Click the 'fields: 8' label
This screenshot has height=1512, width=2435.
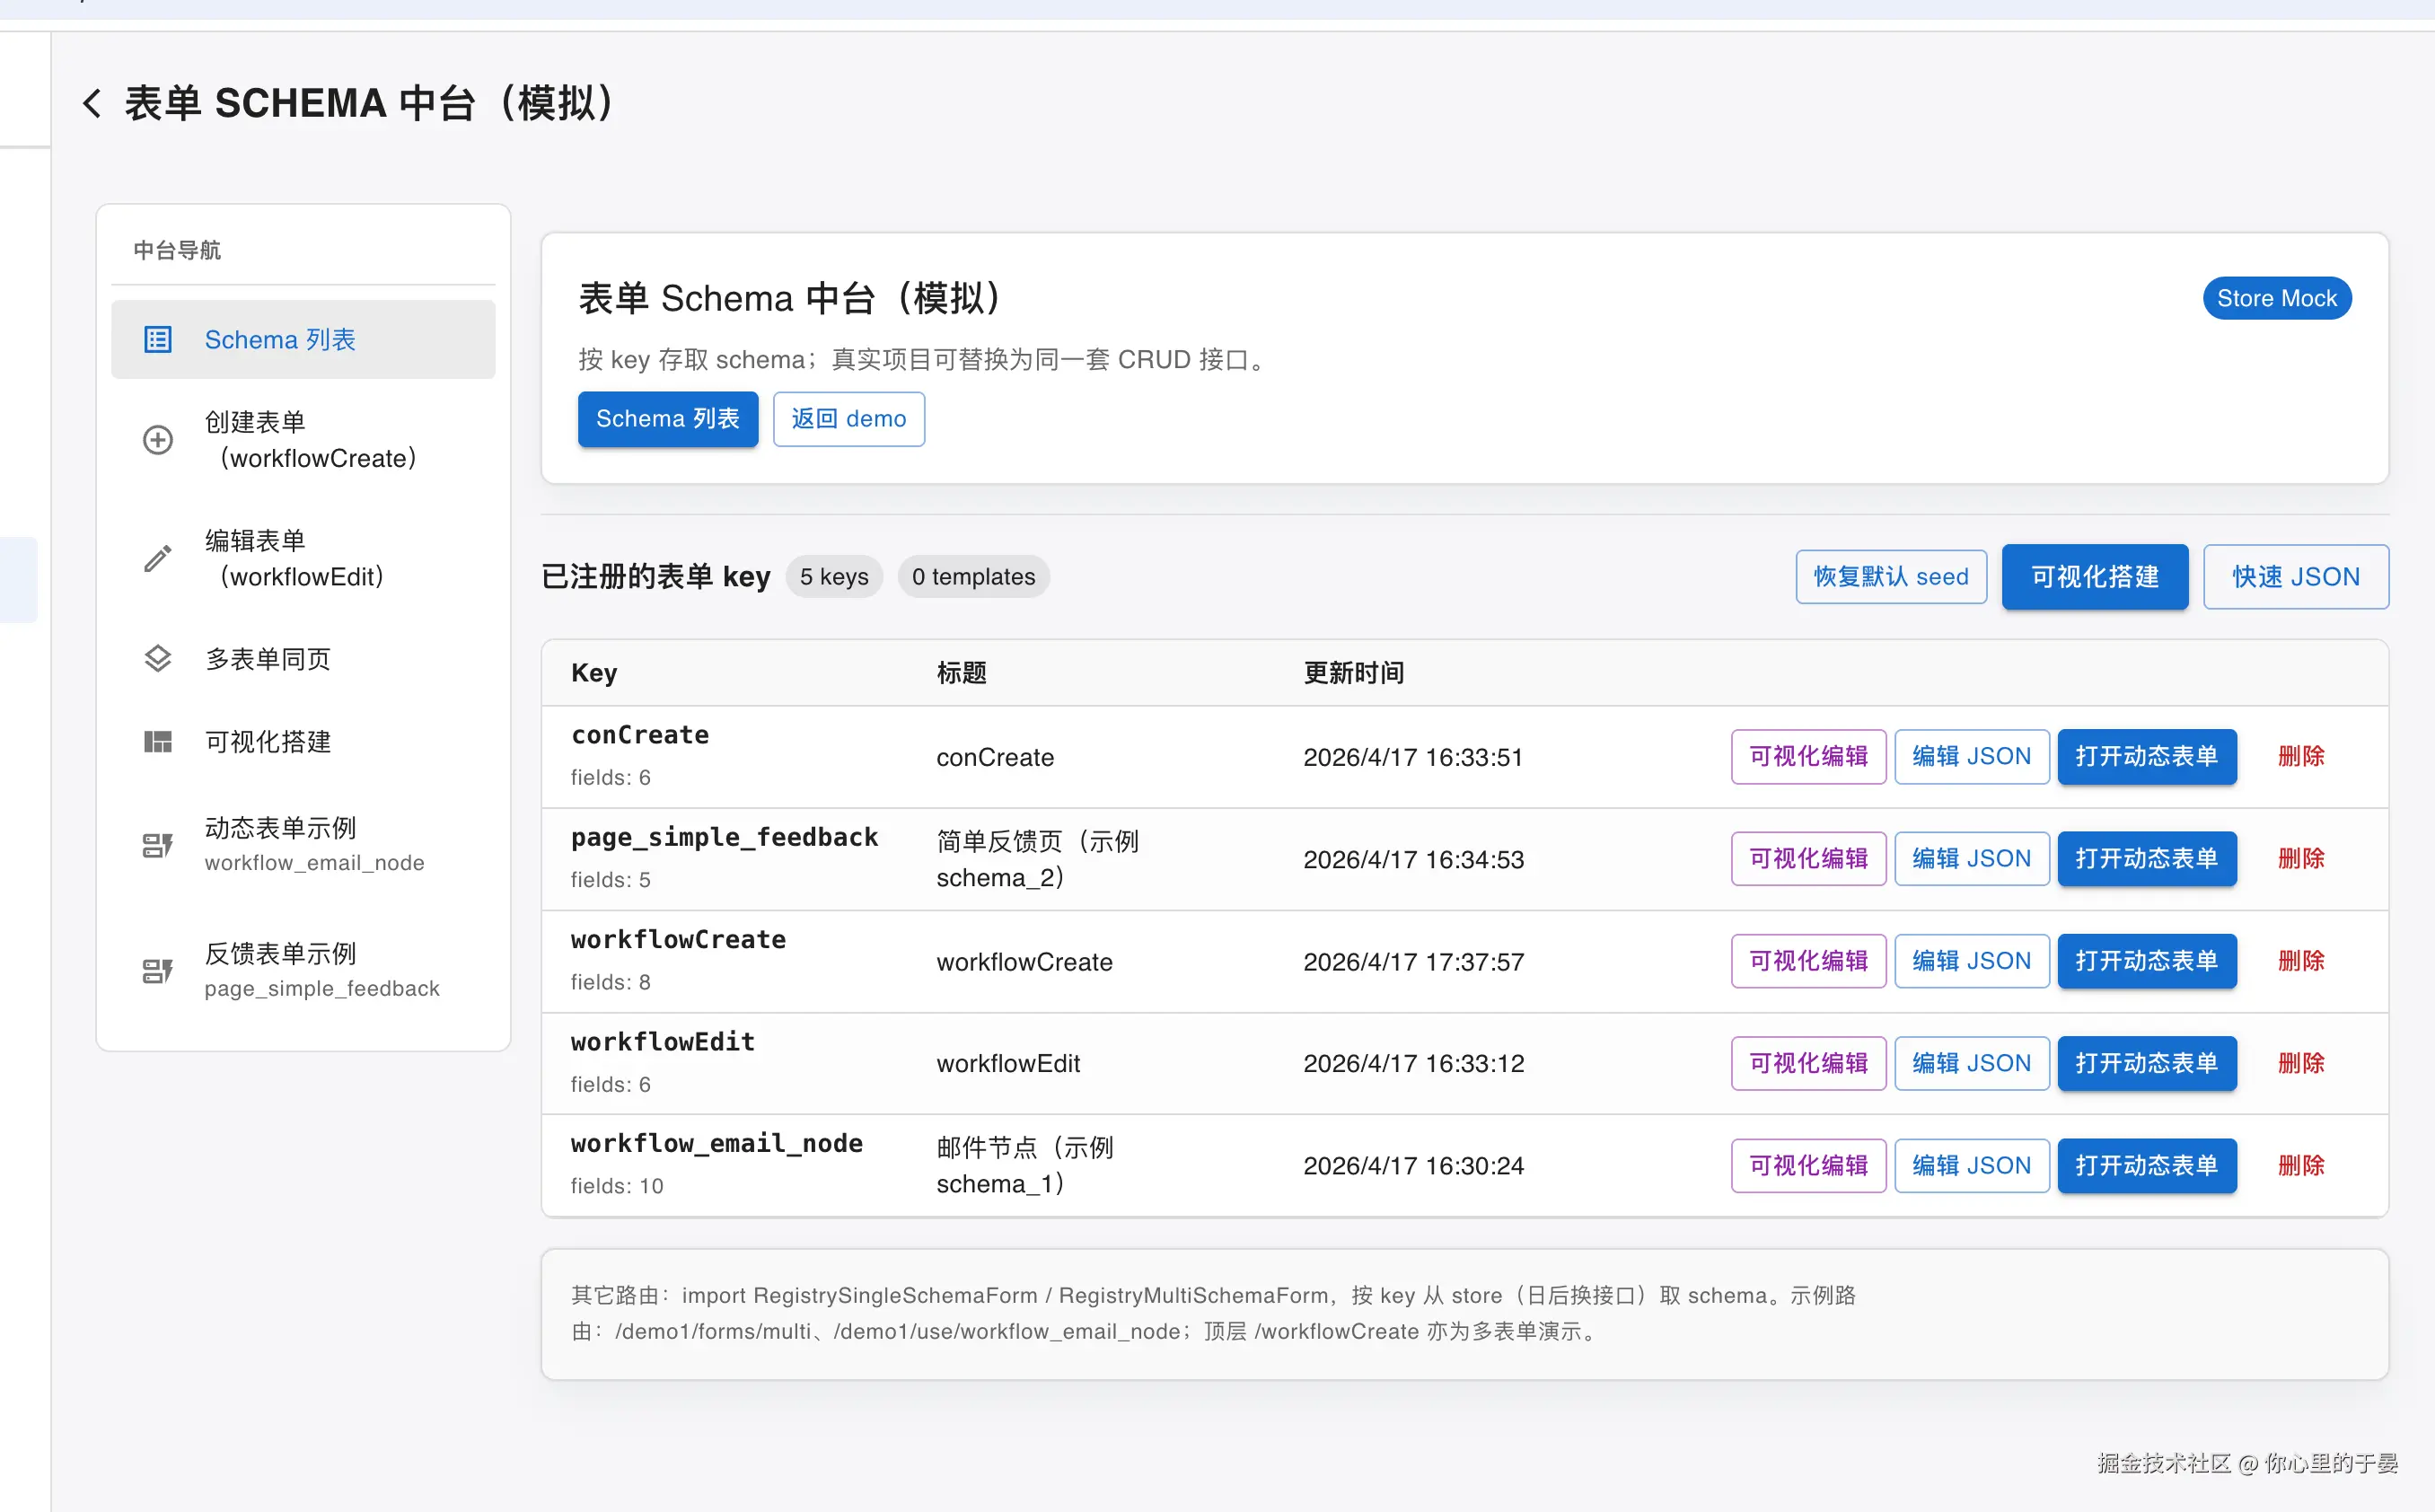pos(611,982)
